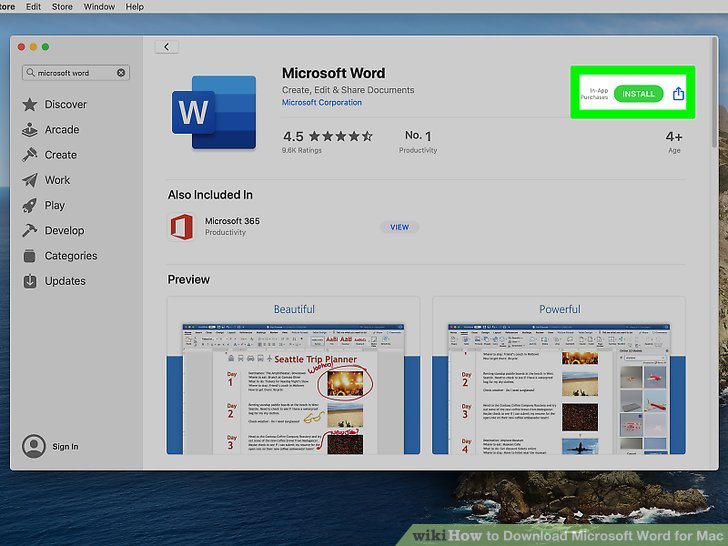This screenshot has height=546, width=728.
Task: Click the Microsoft 365 Office icon
Action: coord(182,227)
